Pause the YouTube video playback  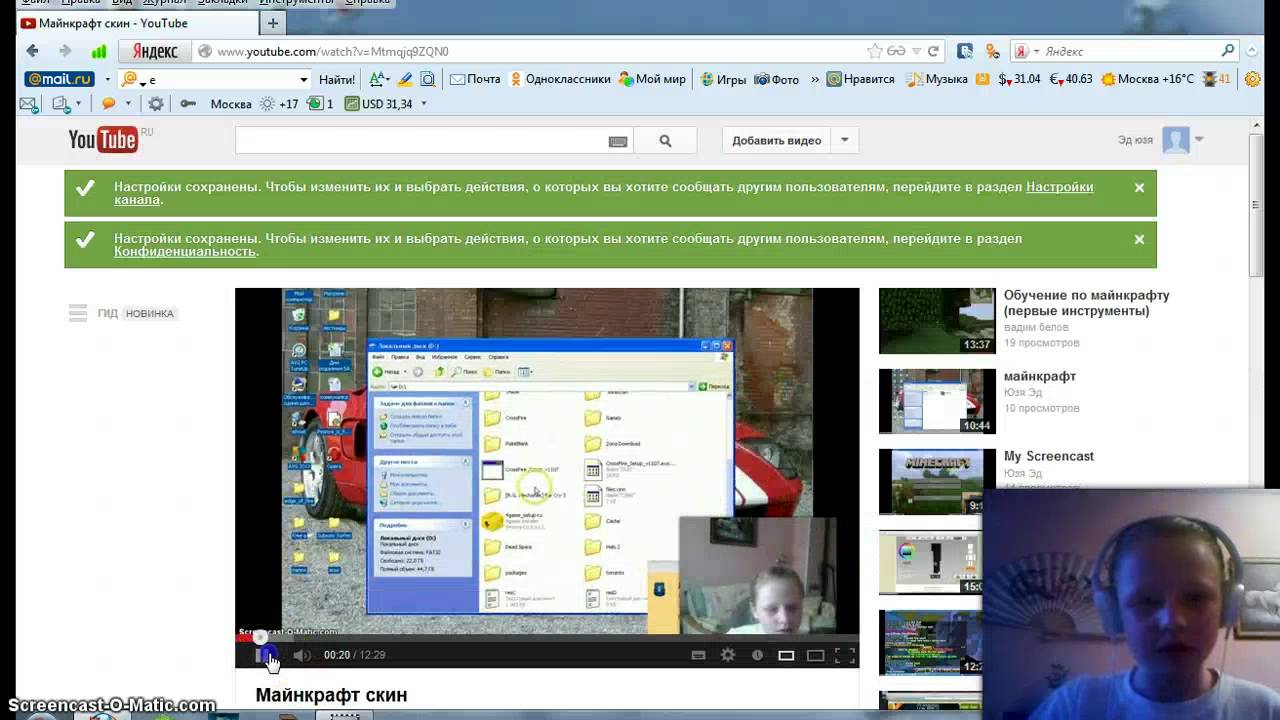point(265,655)
